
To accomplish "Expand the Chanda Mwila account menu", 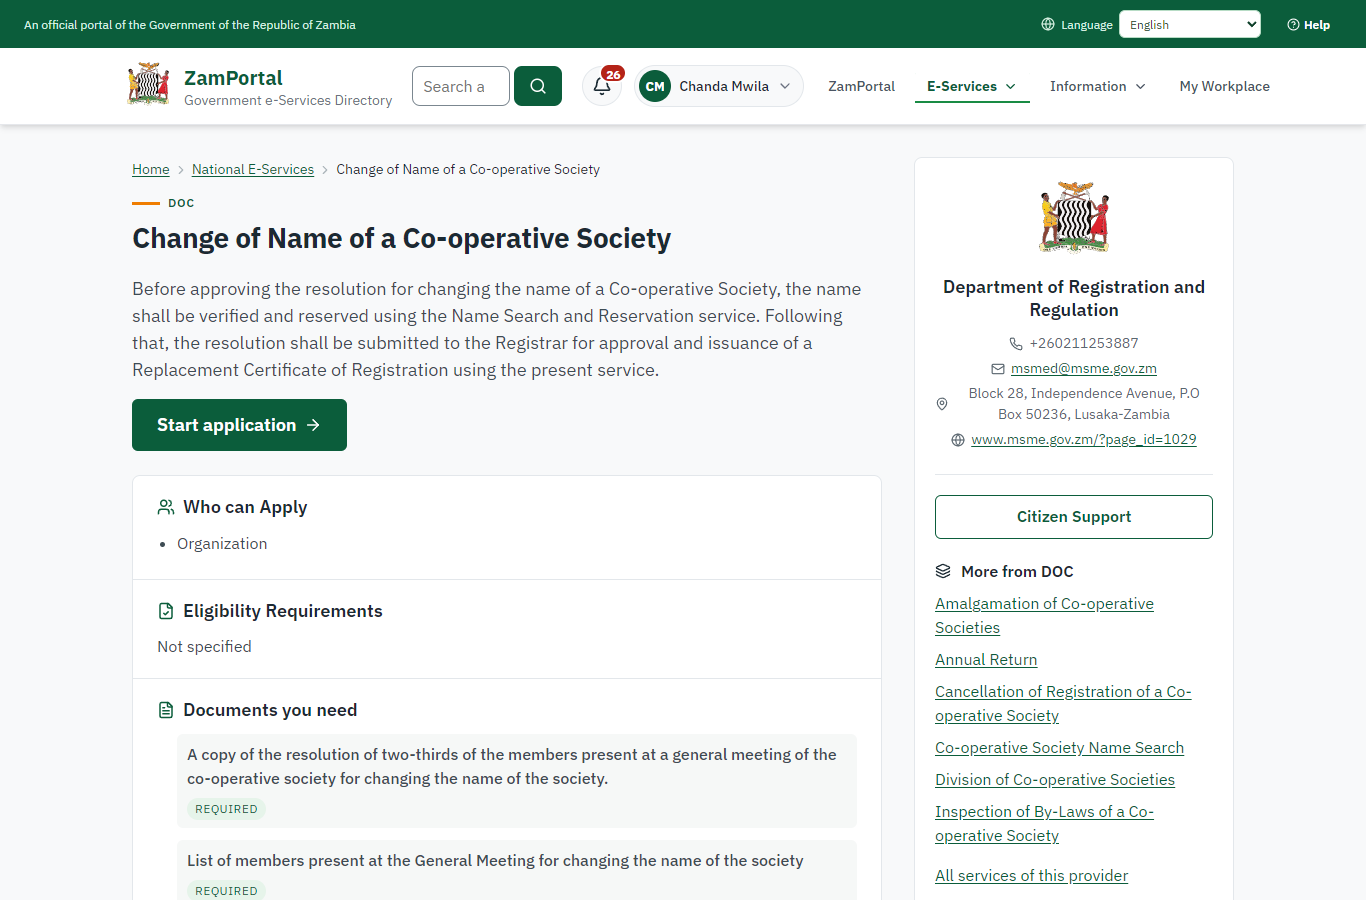I will pos(719,86).
